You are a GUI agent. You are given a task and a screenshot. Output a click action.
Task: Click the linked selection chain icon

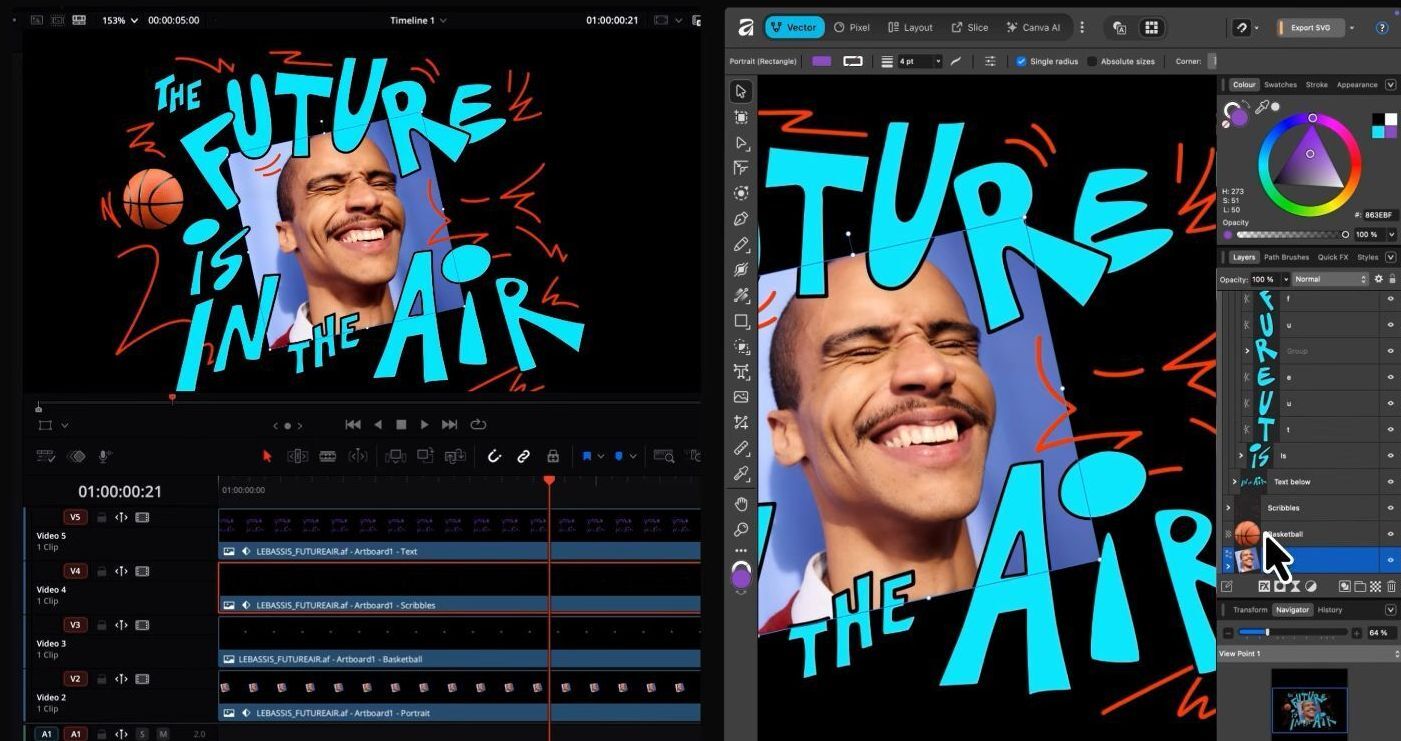523,456
